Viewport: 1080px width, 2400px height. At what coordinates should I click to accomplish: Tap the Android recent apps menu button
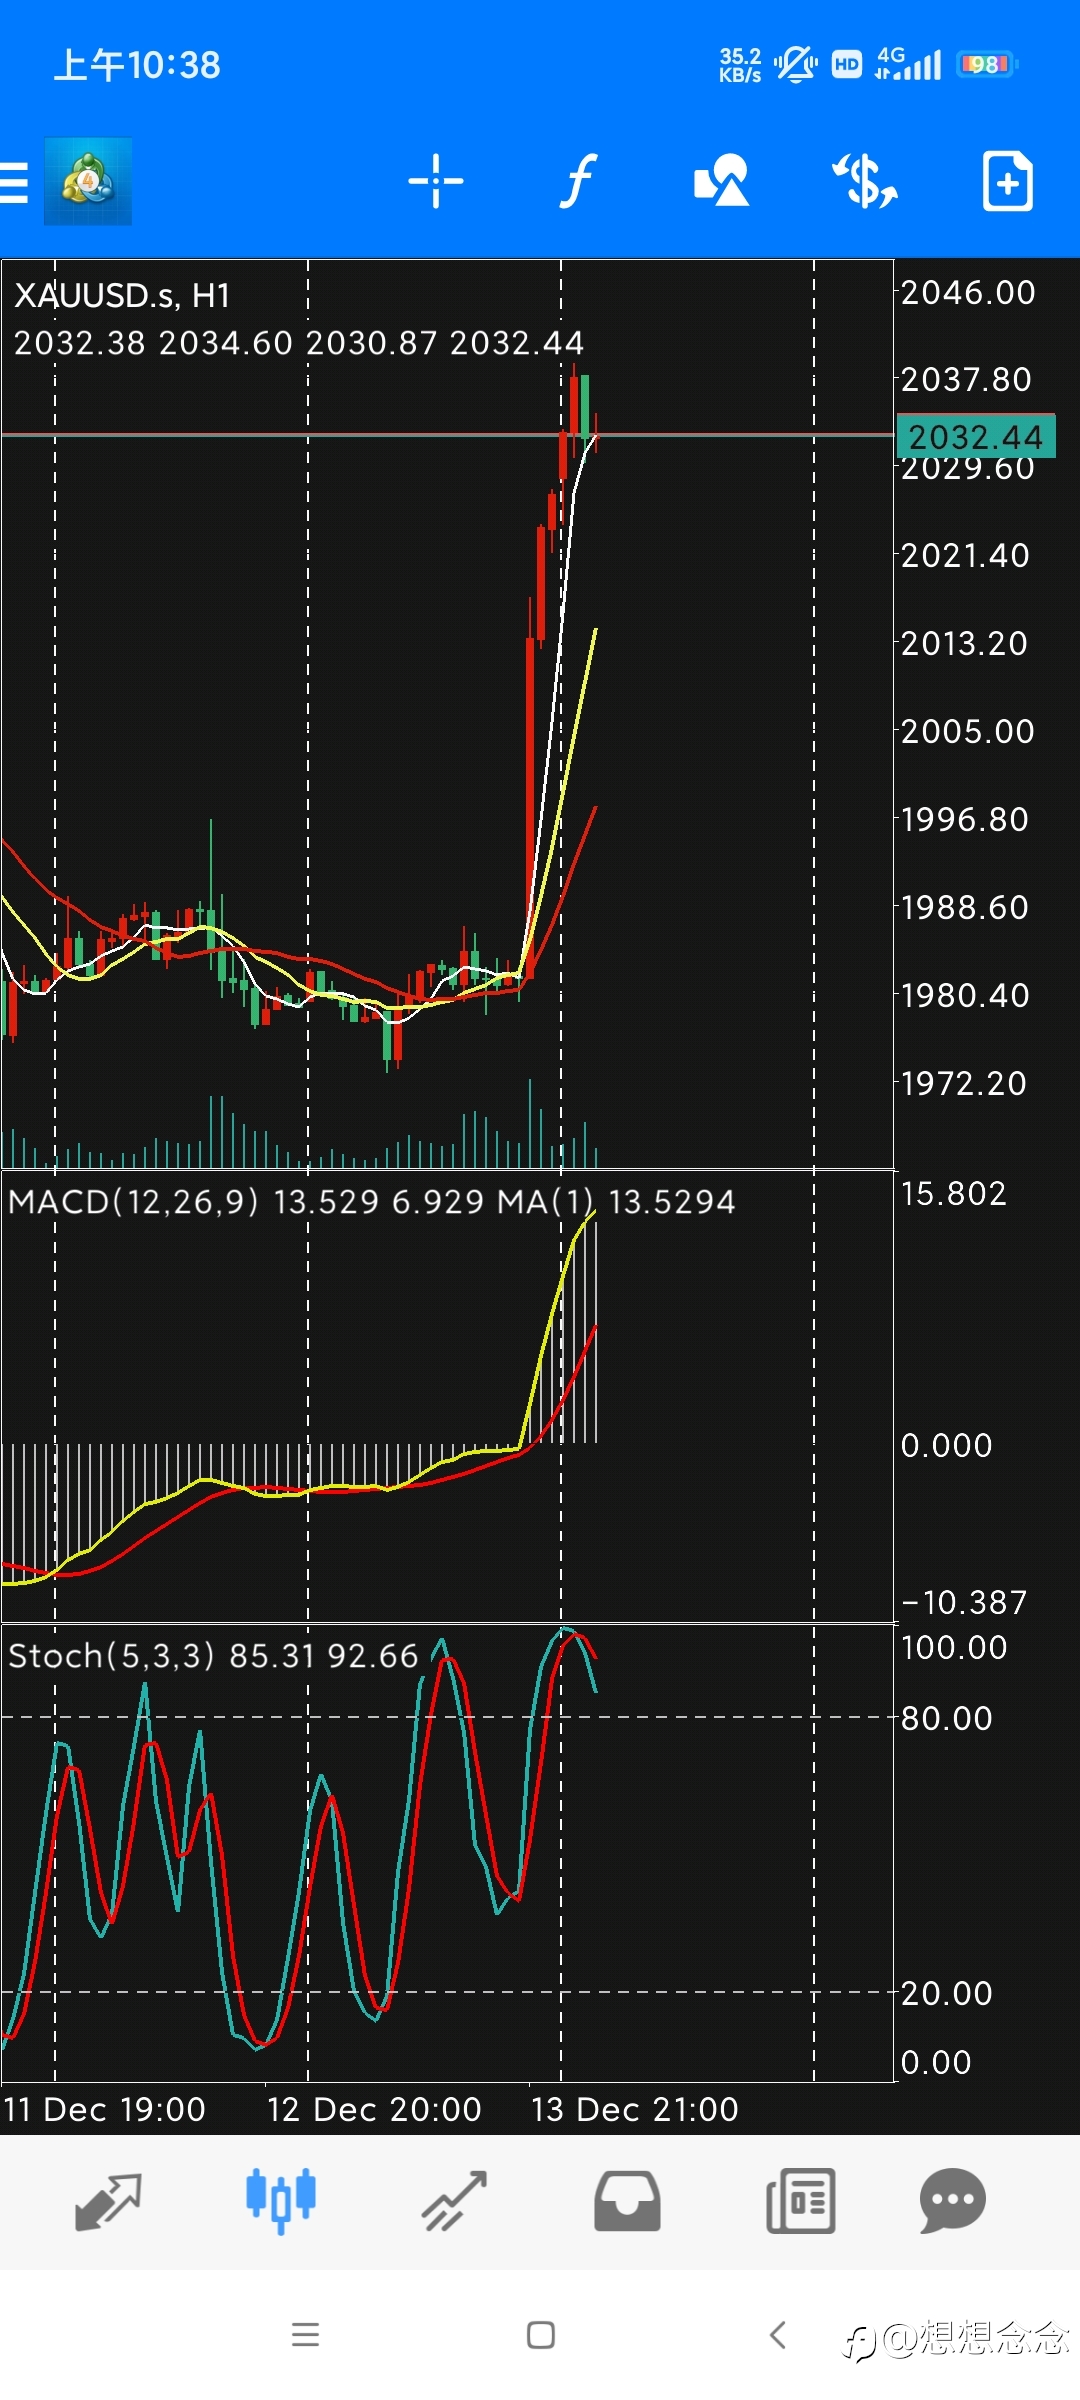point(305,2335)
